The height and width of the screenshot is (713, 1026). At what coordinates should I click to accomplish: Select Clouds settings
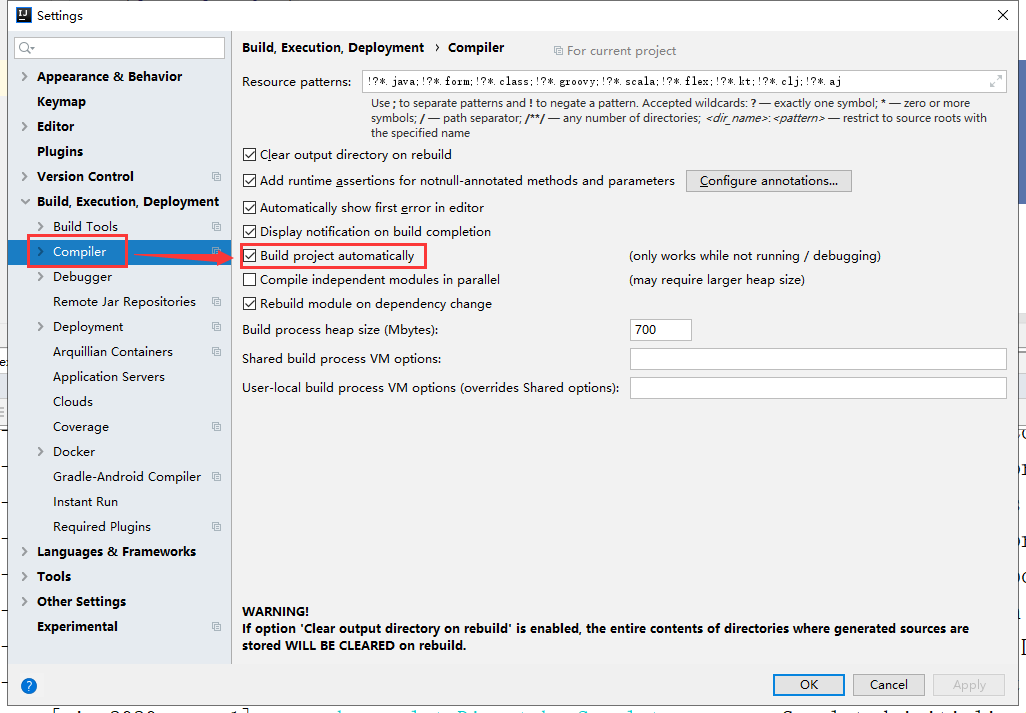pos(73,402)
